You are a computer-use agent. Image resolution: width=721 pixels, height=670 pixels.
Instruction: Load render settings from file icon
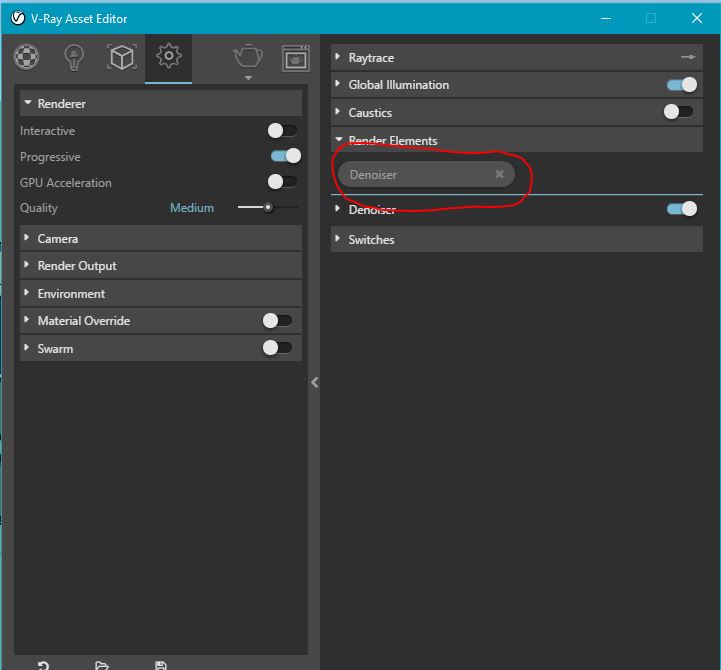102,665
